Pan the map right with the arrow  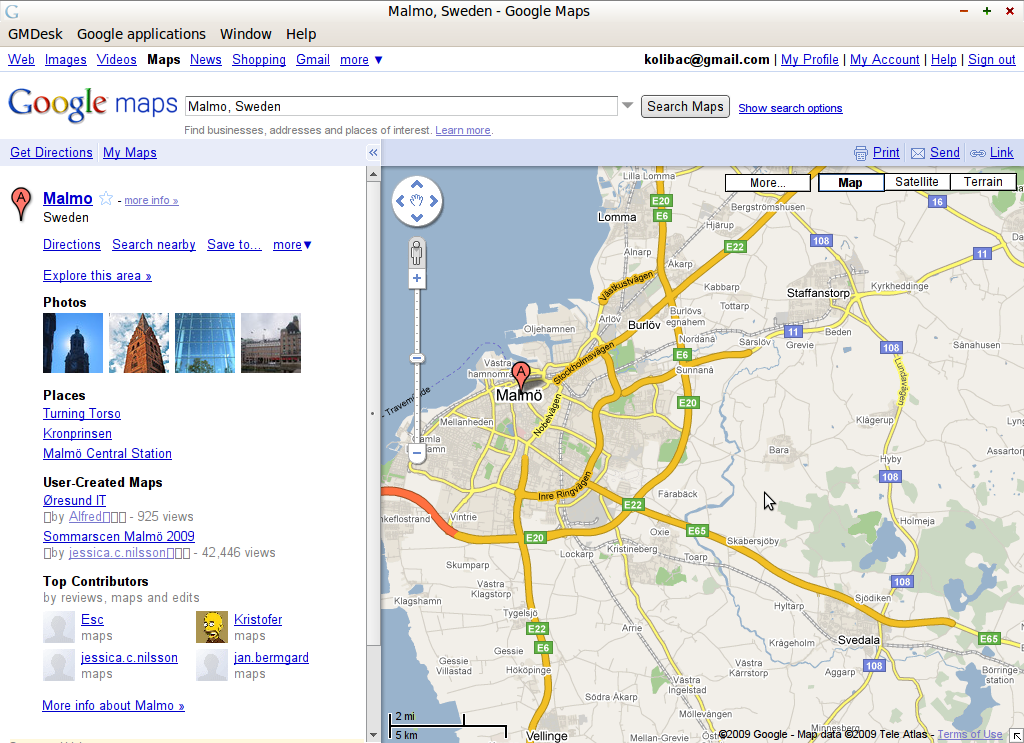click(x=434, y=201)
